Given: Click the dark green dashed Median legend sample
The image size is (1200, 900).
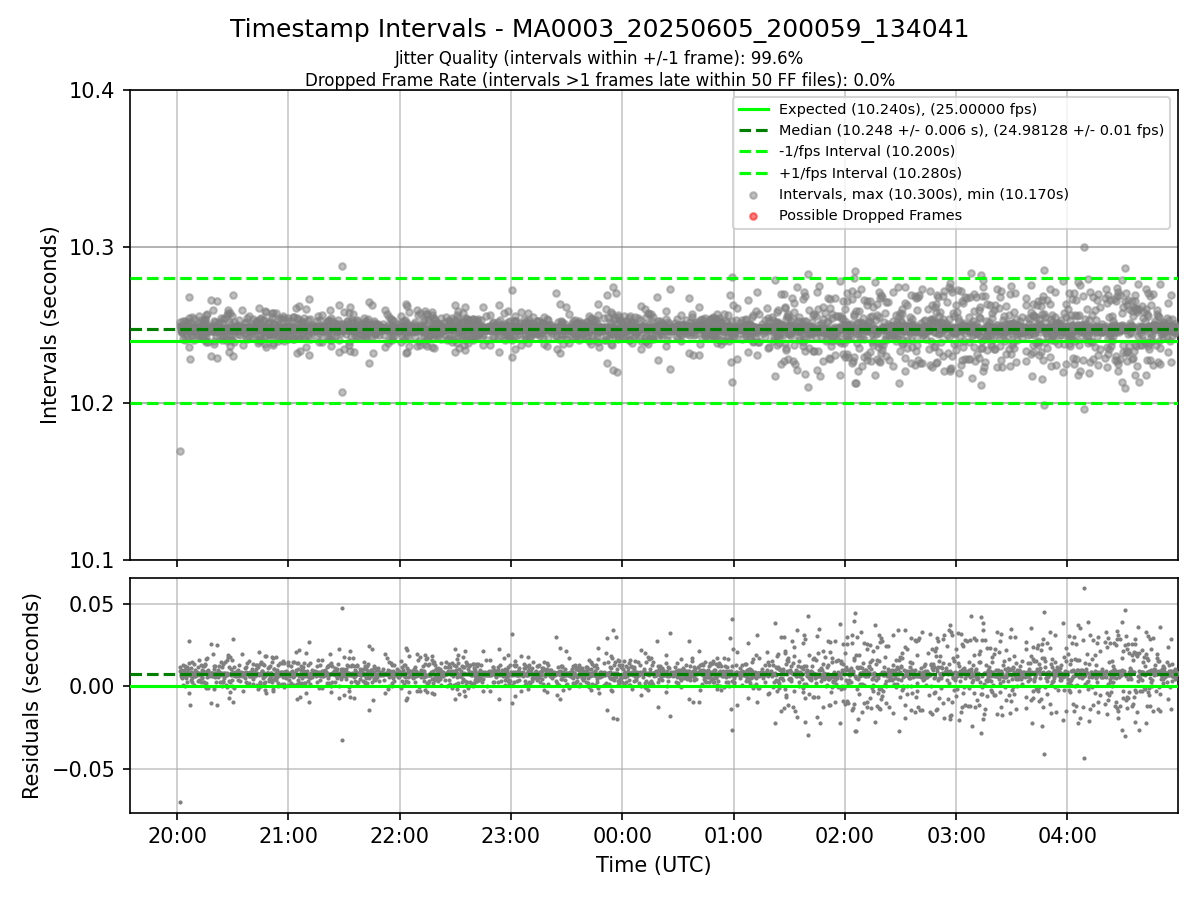Looking at the screenshot, I should click(x=754, y=130).
